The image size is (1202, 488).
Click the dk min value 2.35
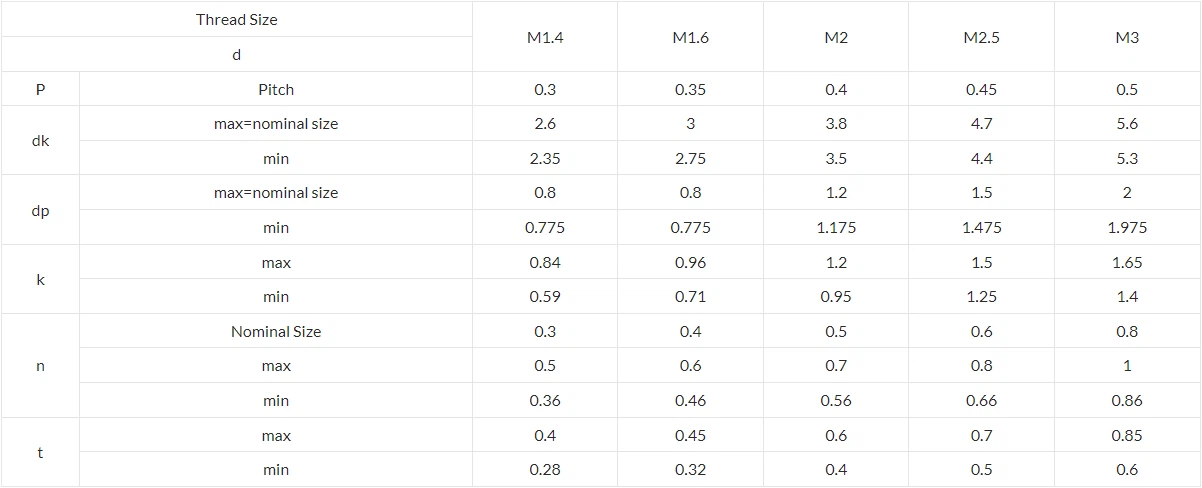click(x=545, y=159)
